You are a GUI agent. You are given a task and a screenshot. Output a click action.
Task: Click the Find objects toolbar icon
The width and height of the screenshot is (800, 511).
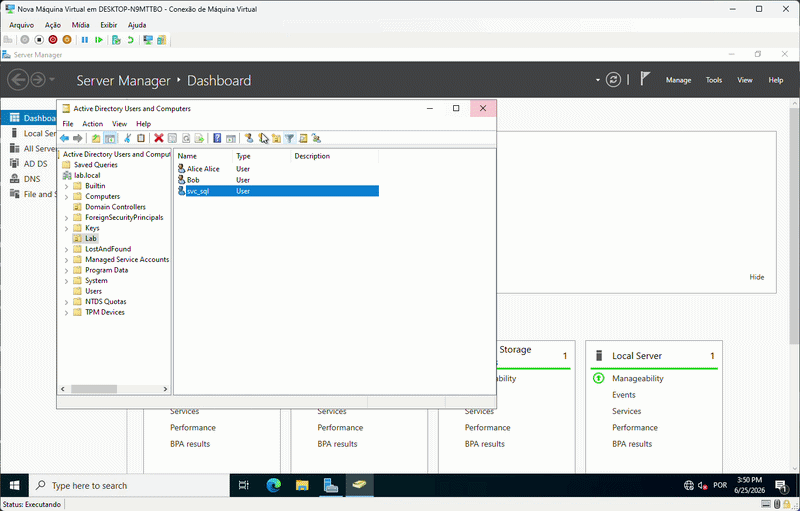pos(303,138)
